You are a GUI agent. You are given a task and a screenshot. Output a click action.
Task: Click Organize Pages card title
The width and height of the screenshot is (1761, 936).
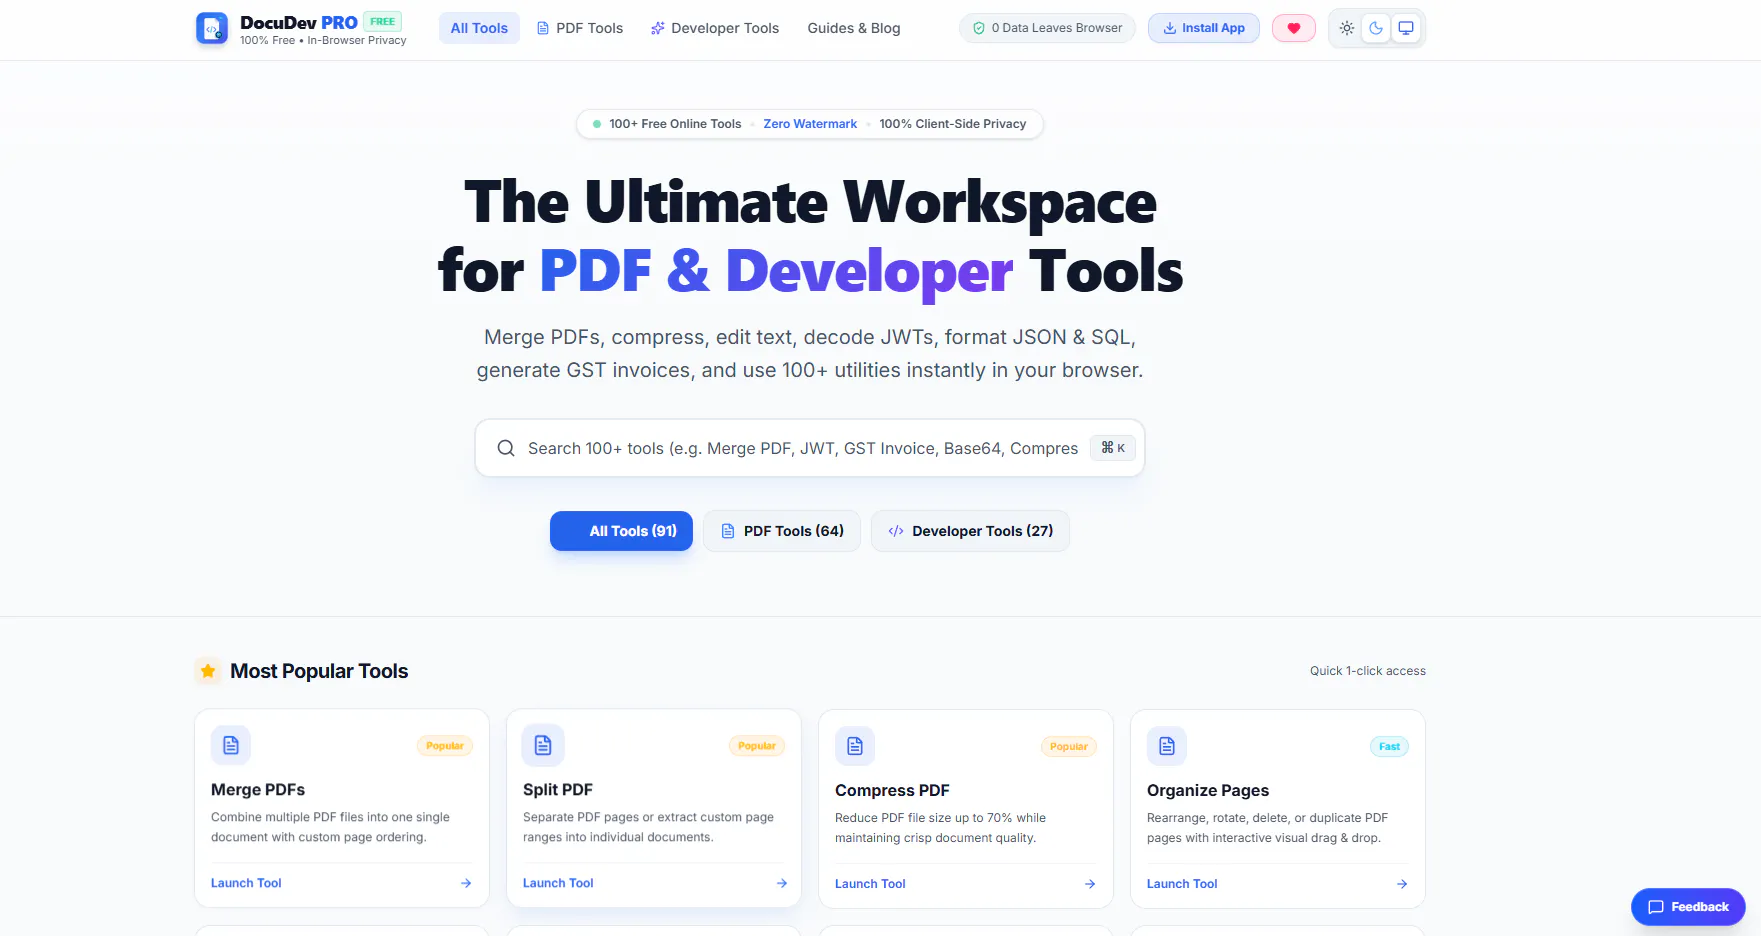(1208, 791)
